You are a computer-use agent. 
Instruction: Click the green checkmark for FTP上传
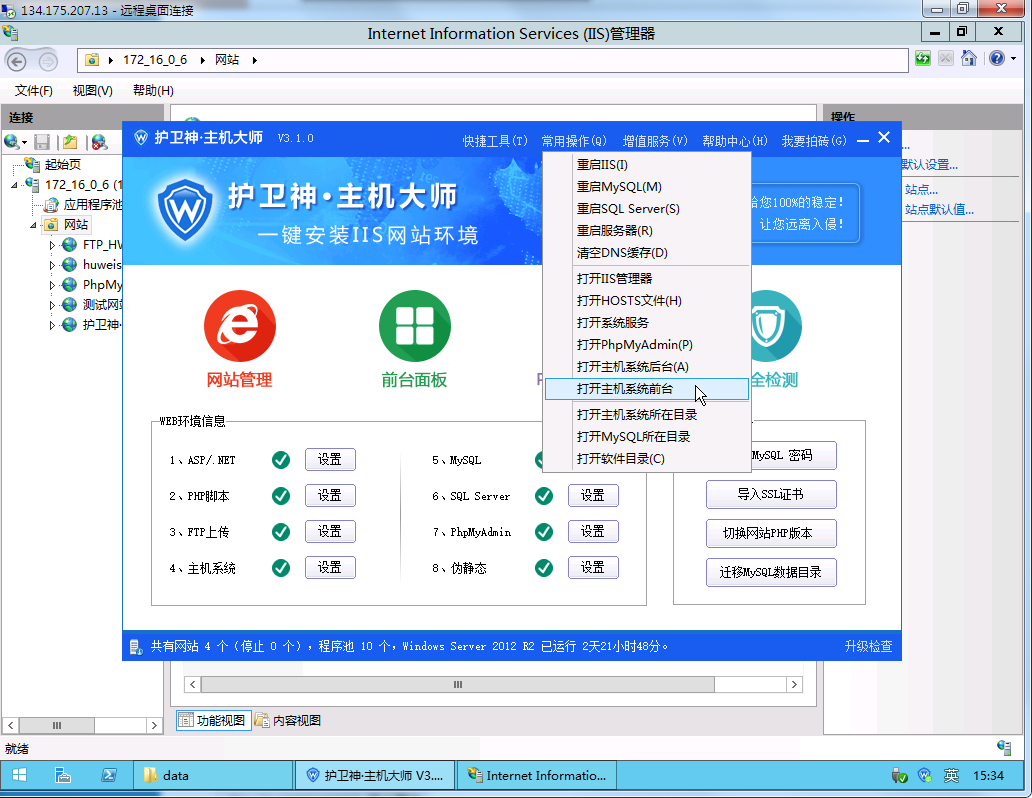[x=281, y=531]
